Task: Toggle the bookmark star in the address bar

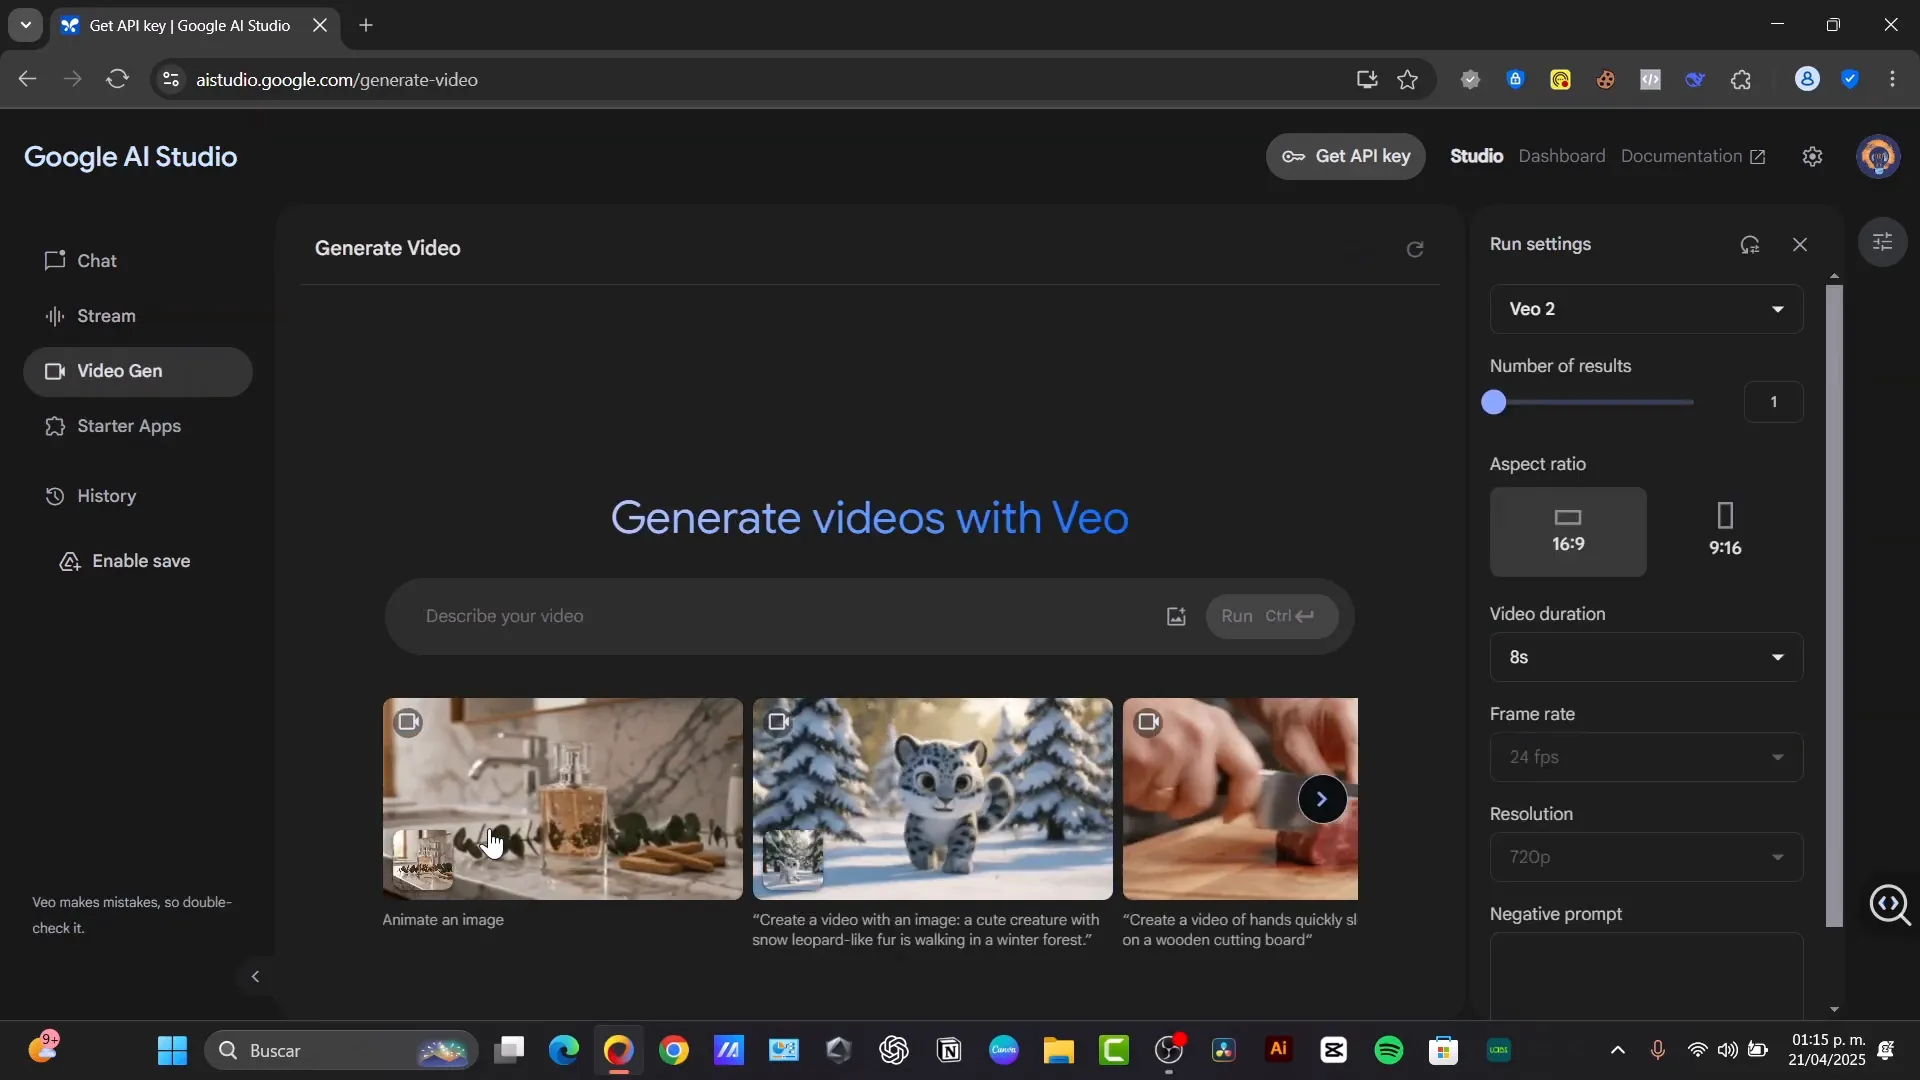Action: click(x=1408, y=79)
